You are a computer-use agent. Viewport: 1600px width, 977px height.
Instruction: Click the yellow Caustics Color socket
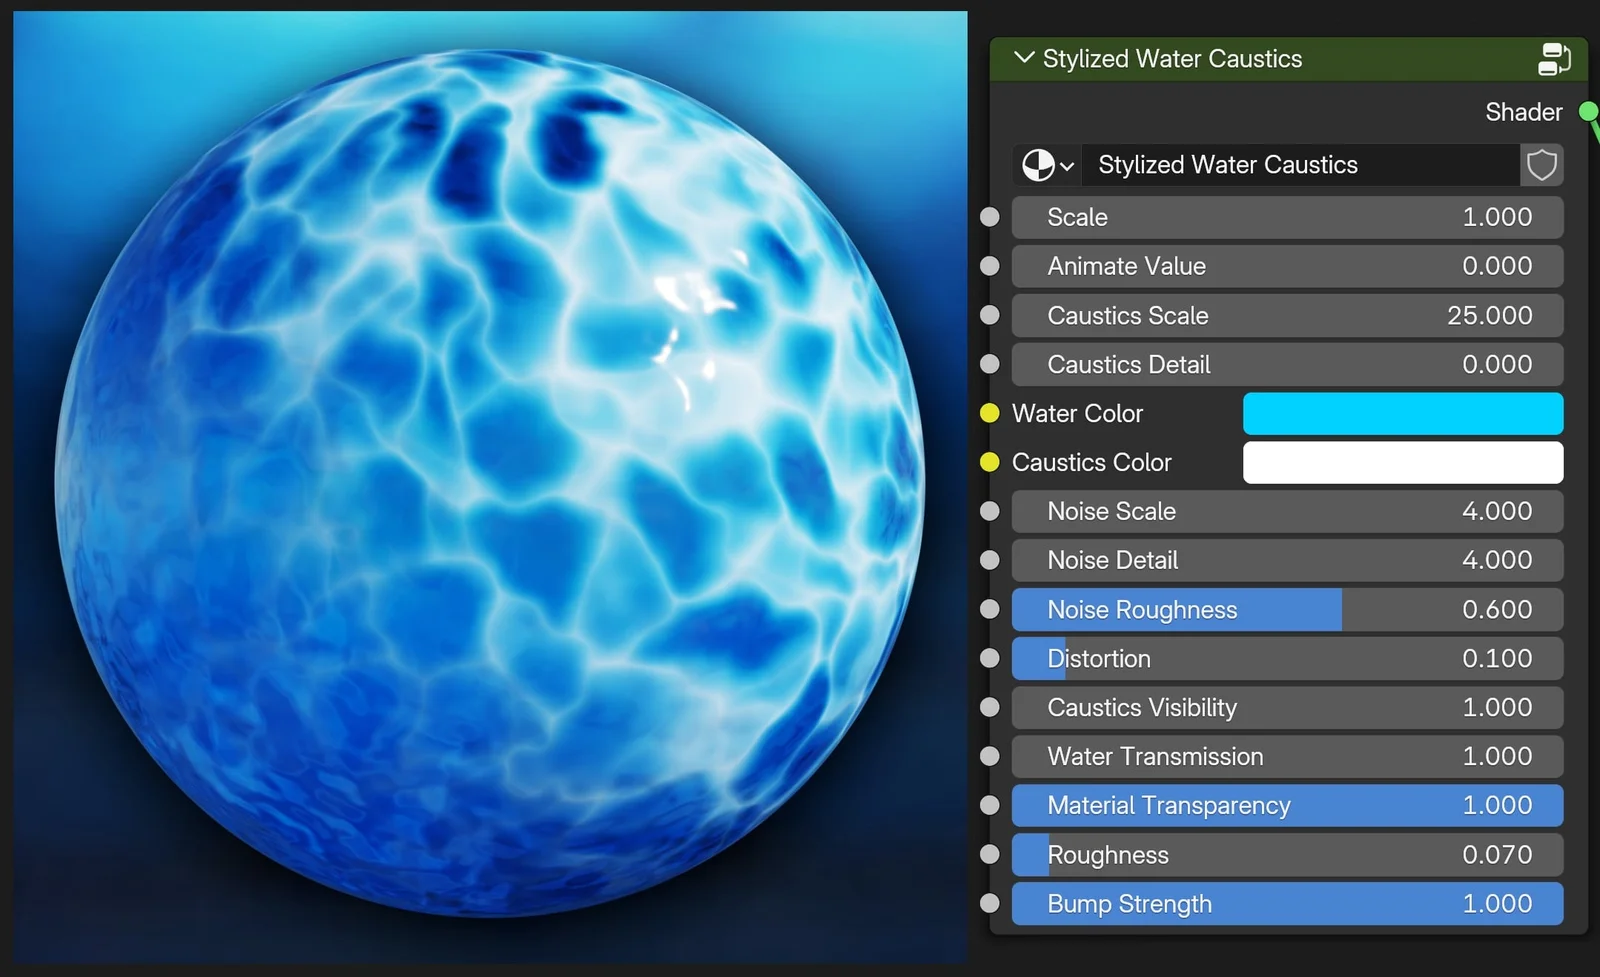pyautogui.click(x=990, y=462)
